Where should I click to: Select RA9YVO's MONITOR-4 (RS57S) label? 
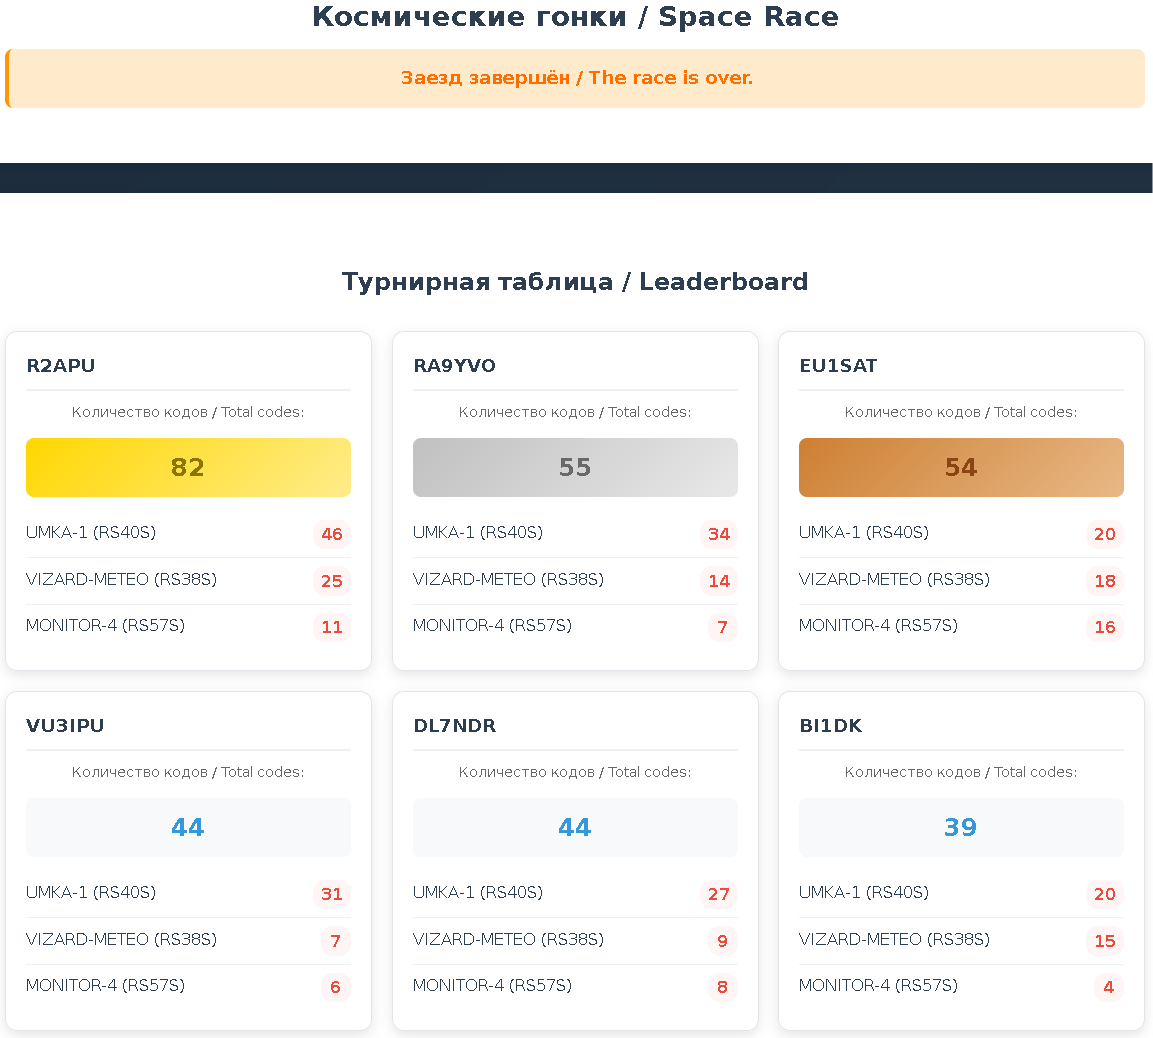[492, 626]
